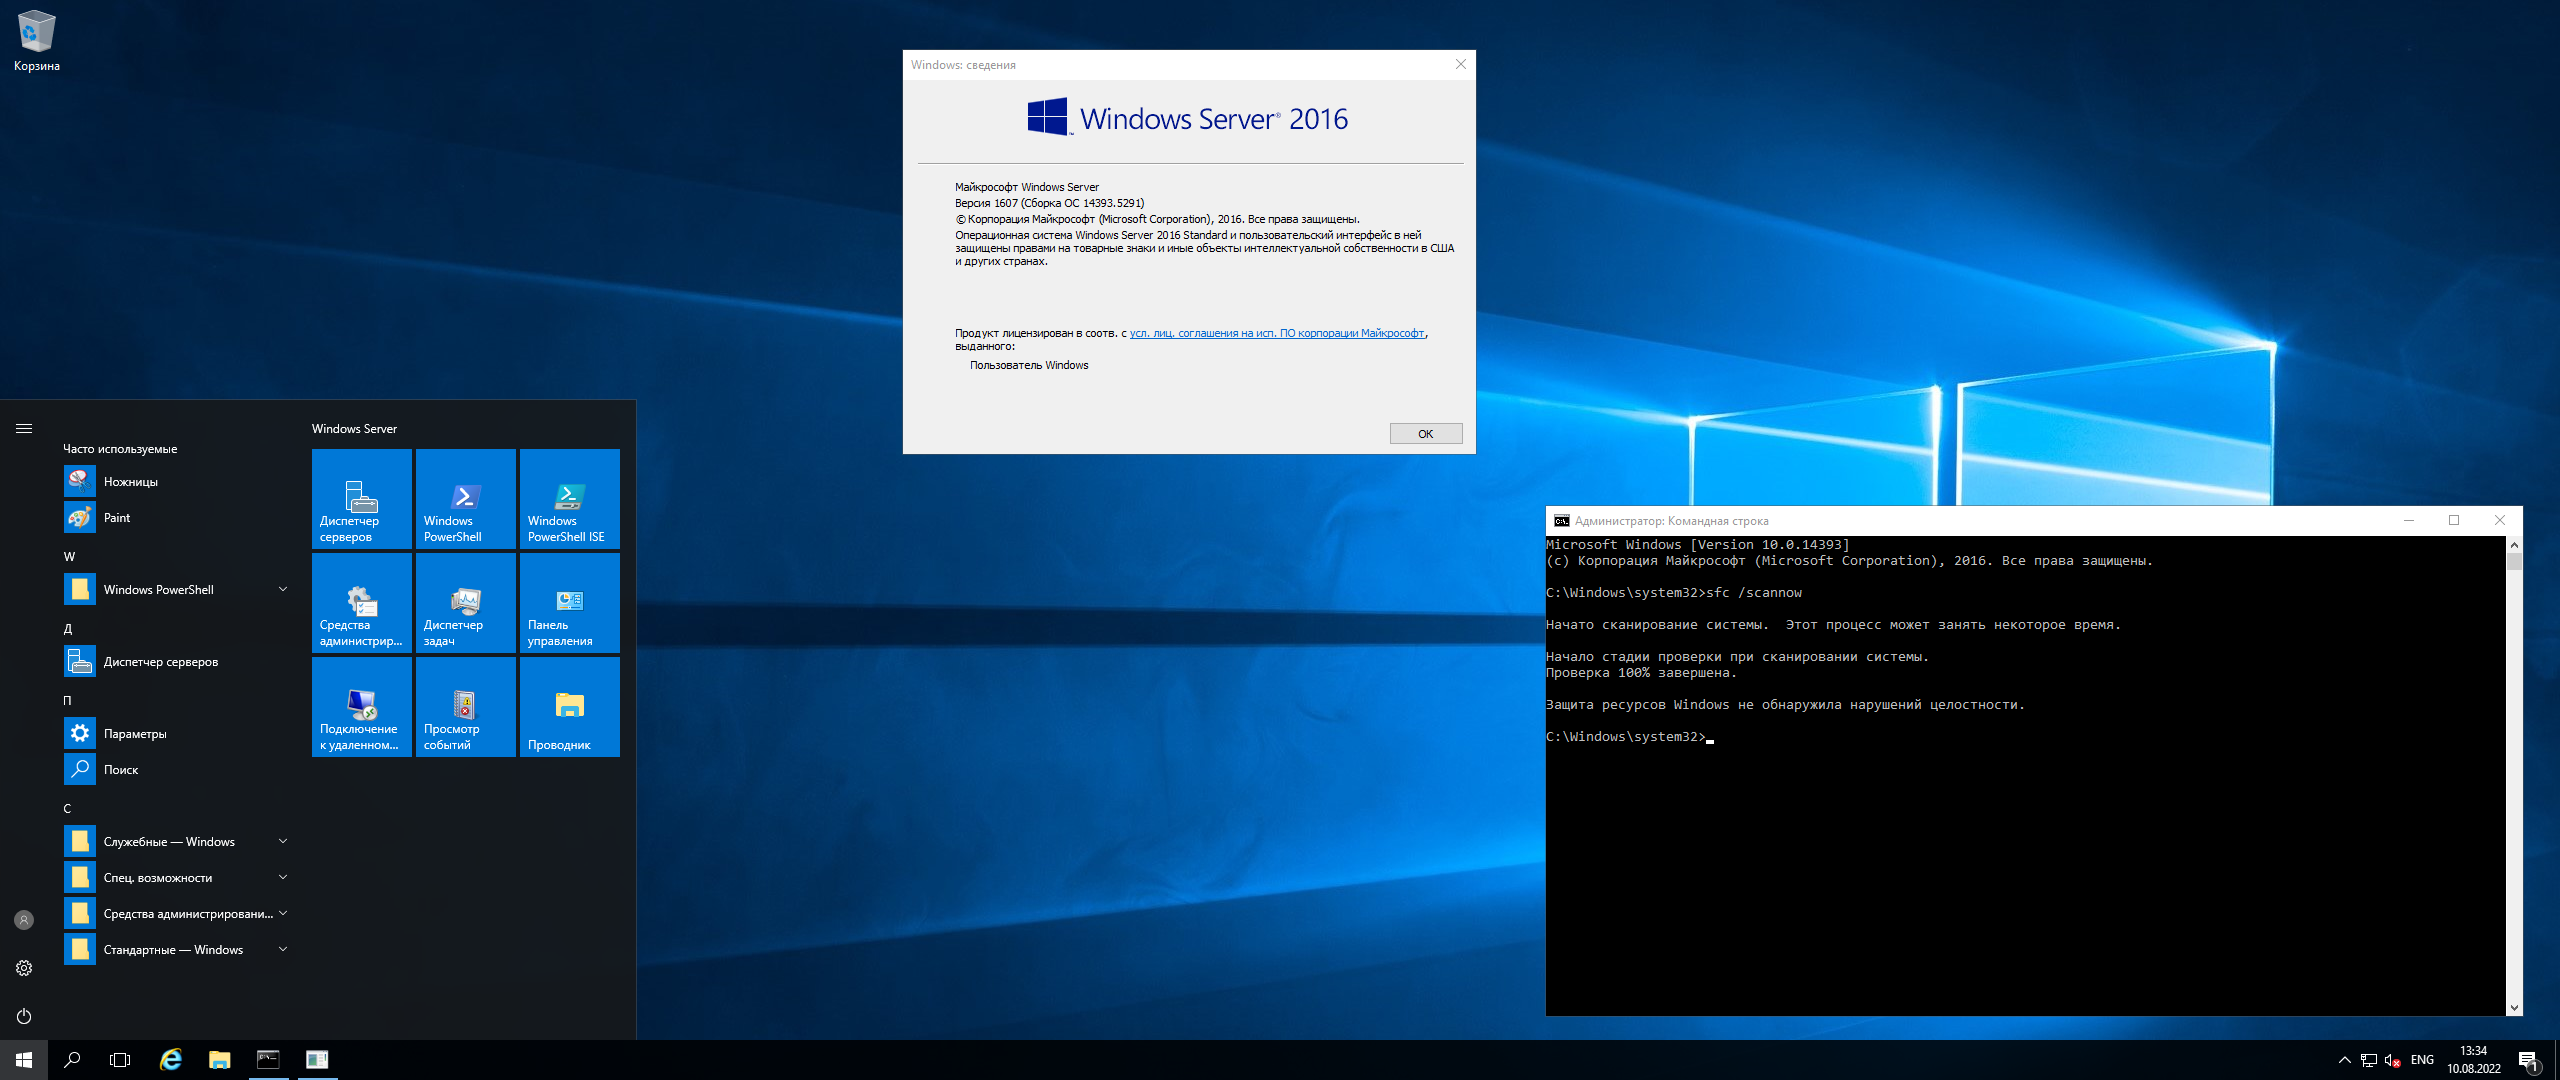
Task: Expand the Служебные — Windows folder
Action: pyautogui.click(x=178, y=842)
